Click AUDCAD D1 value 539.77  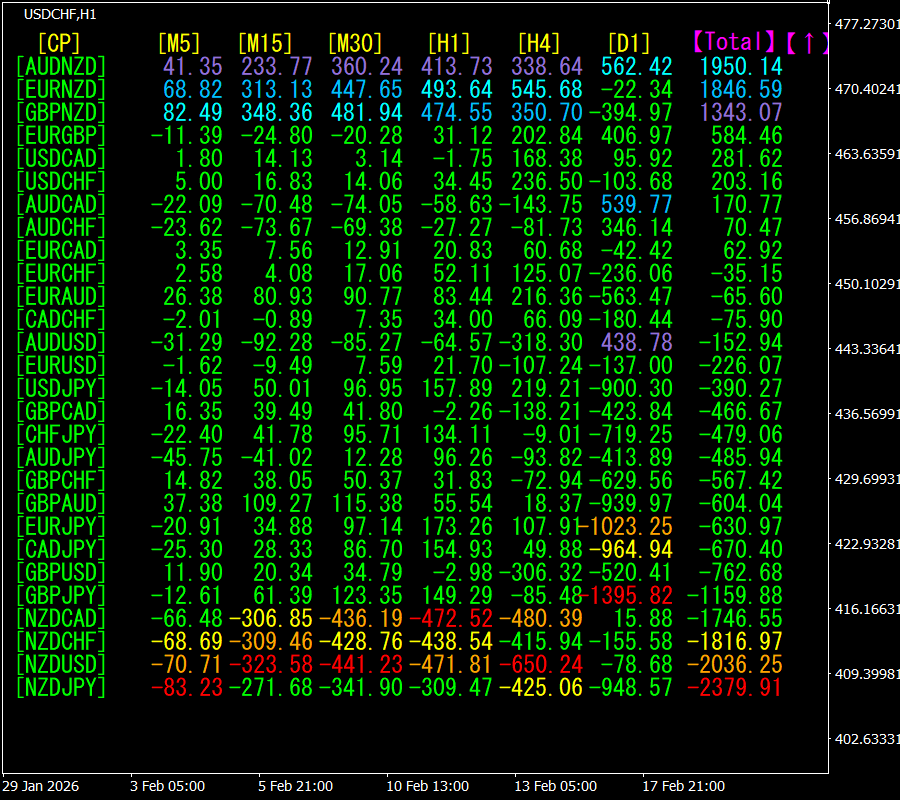coord(637,204)
